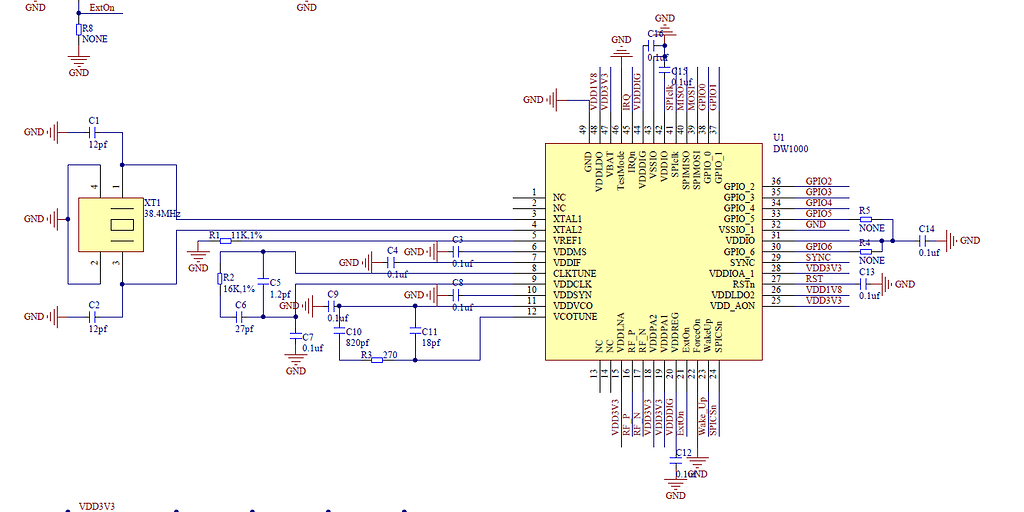Click capacitor C10 820pf symbol
1024x512 pixels.
[338, 331]
